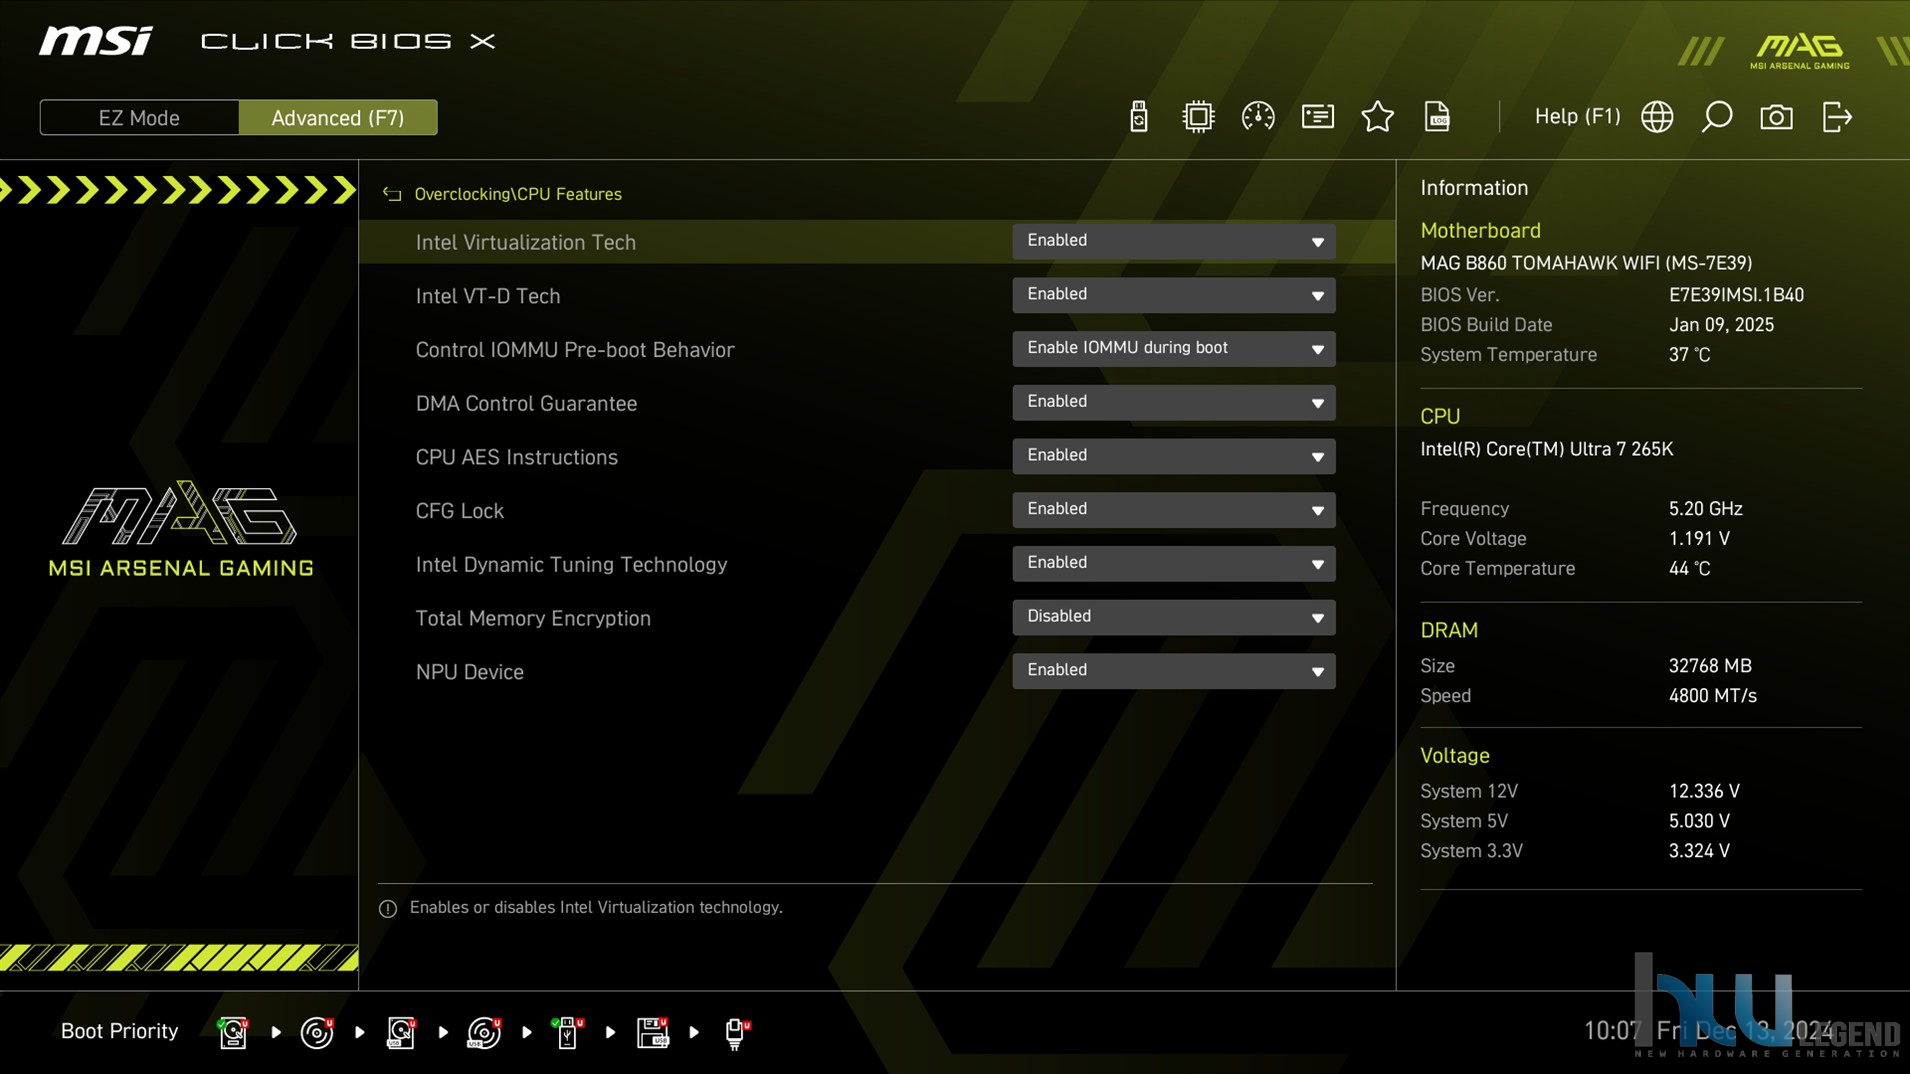This screenshot has width=1910, height=1074.
Task: Click the BIOS Build Date Jan 09, 2025
Action: pyautogui.click(x=1721, y=325)
